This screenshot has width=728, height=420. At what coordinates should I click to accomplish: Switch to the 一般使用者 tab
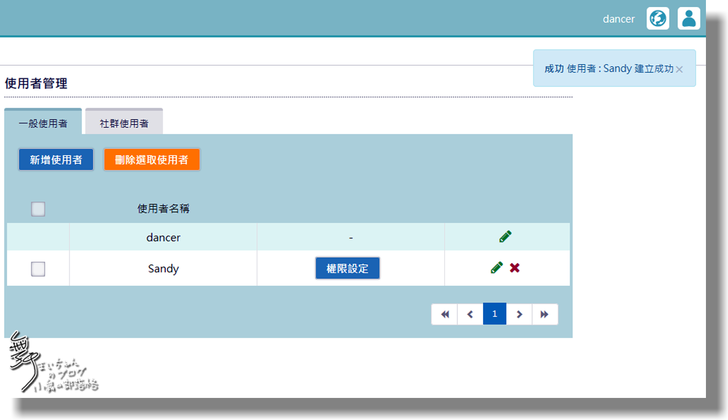coord(43,124)
